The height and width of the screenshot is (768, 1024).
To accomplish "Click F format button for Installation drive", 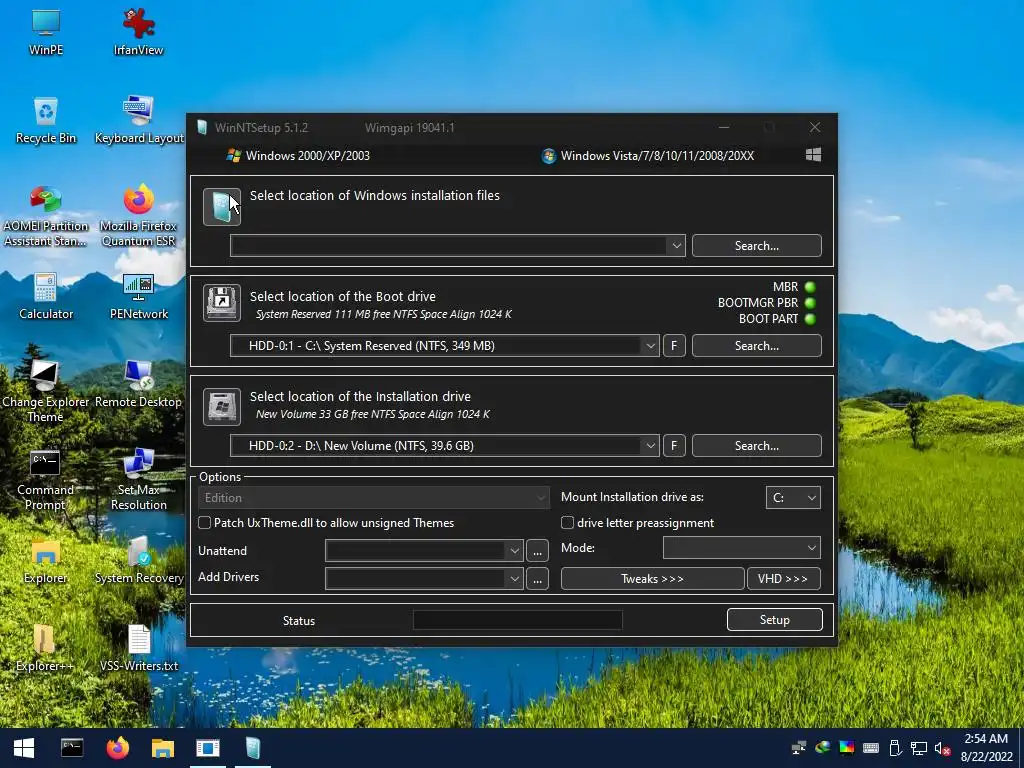I will [674, 445].
